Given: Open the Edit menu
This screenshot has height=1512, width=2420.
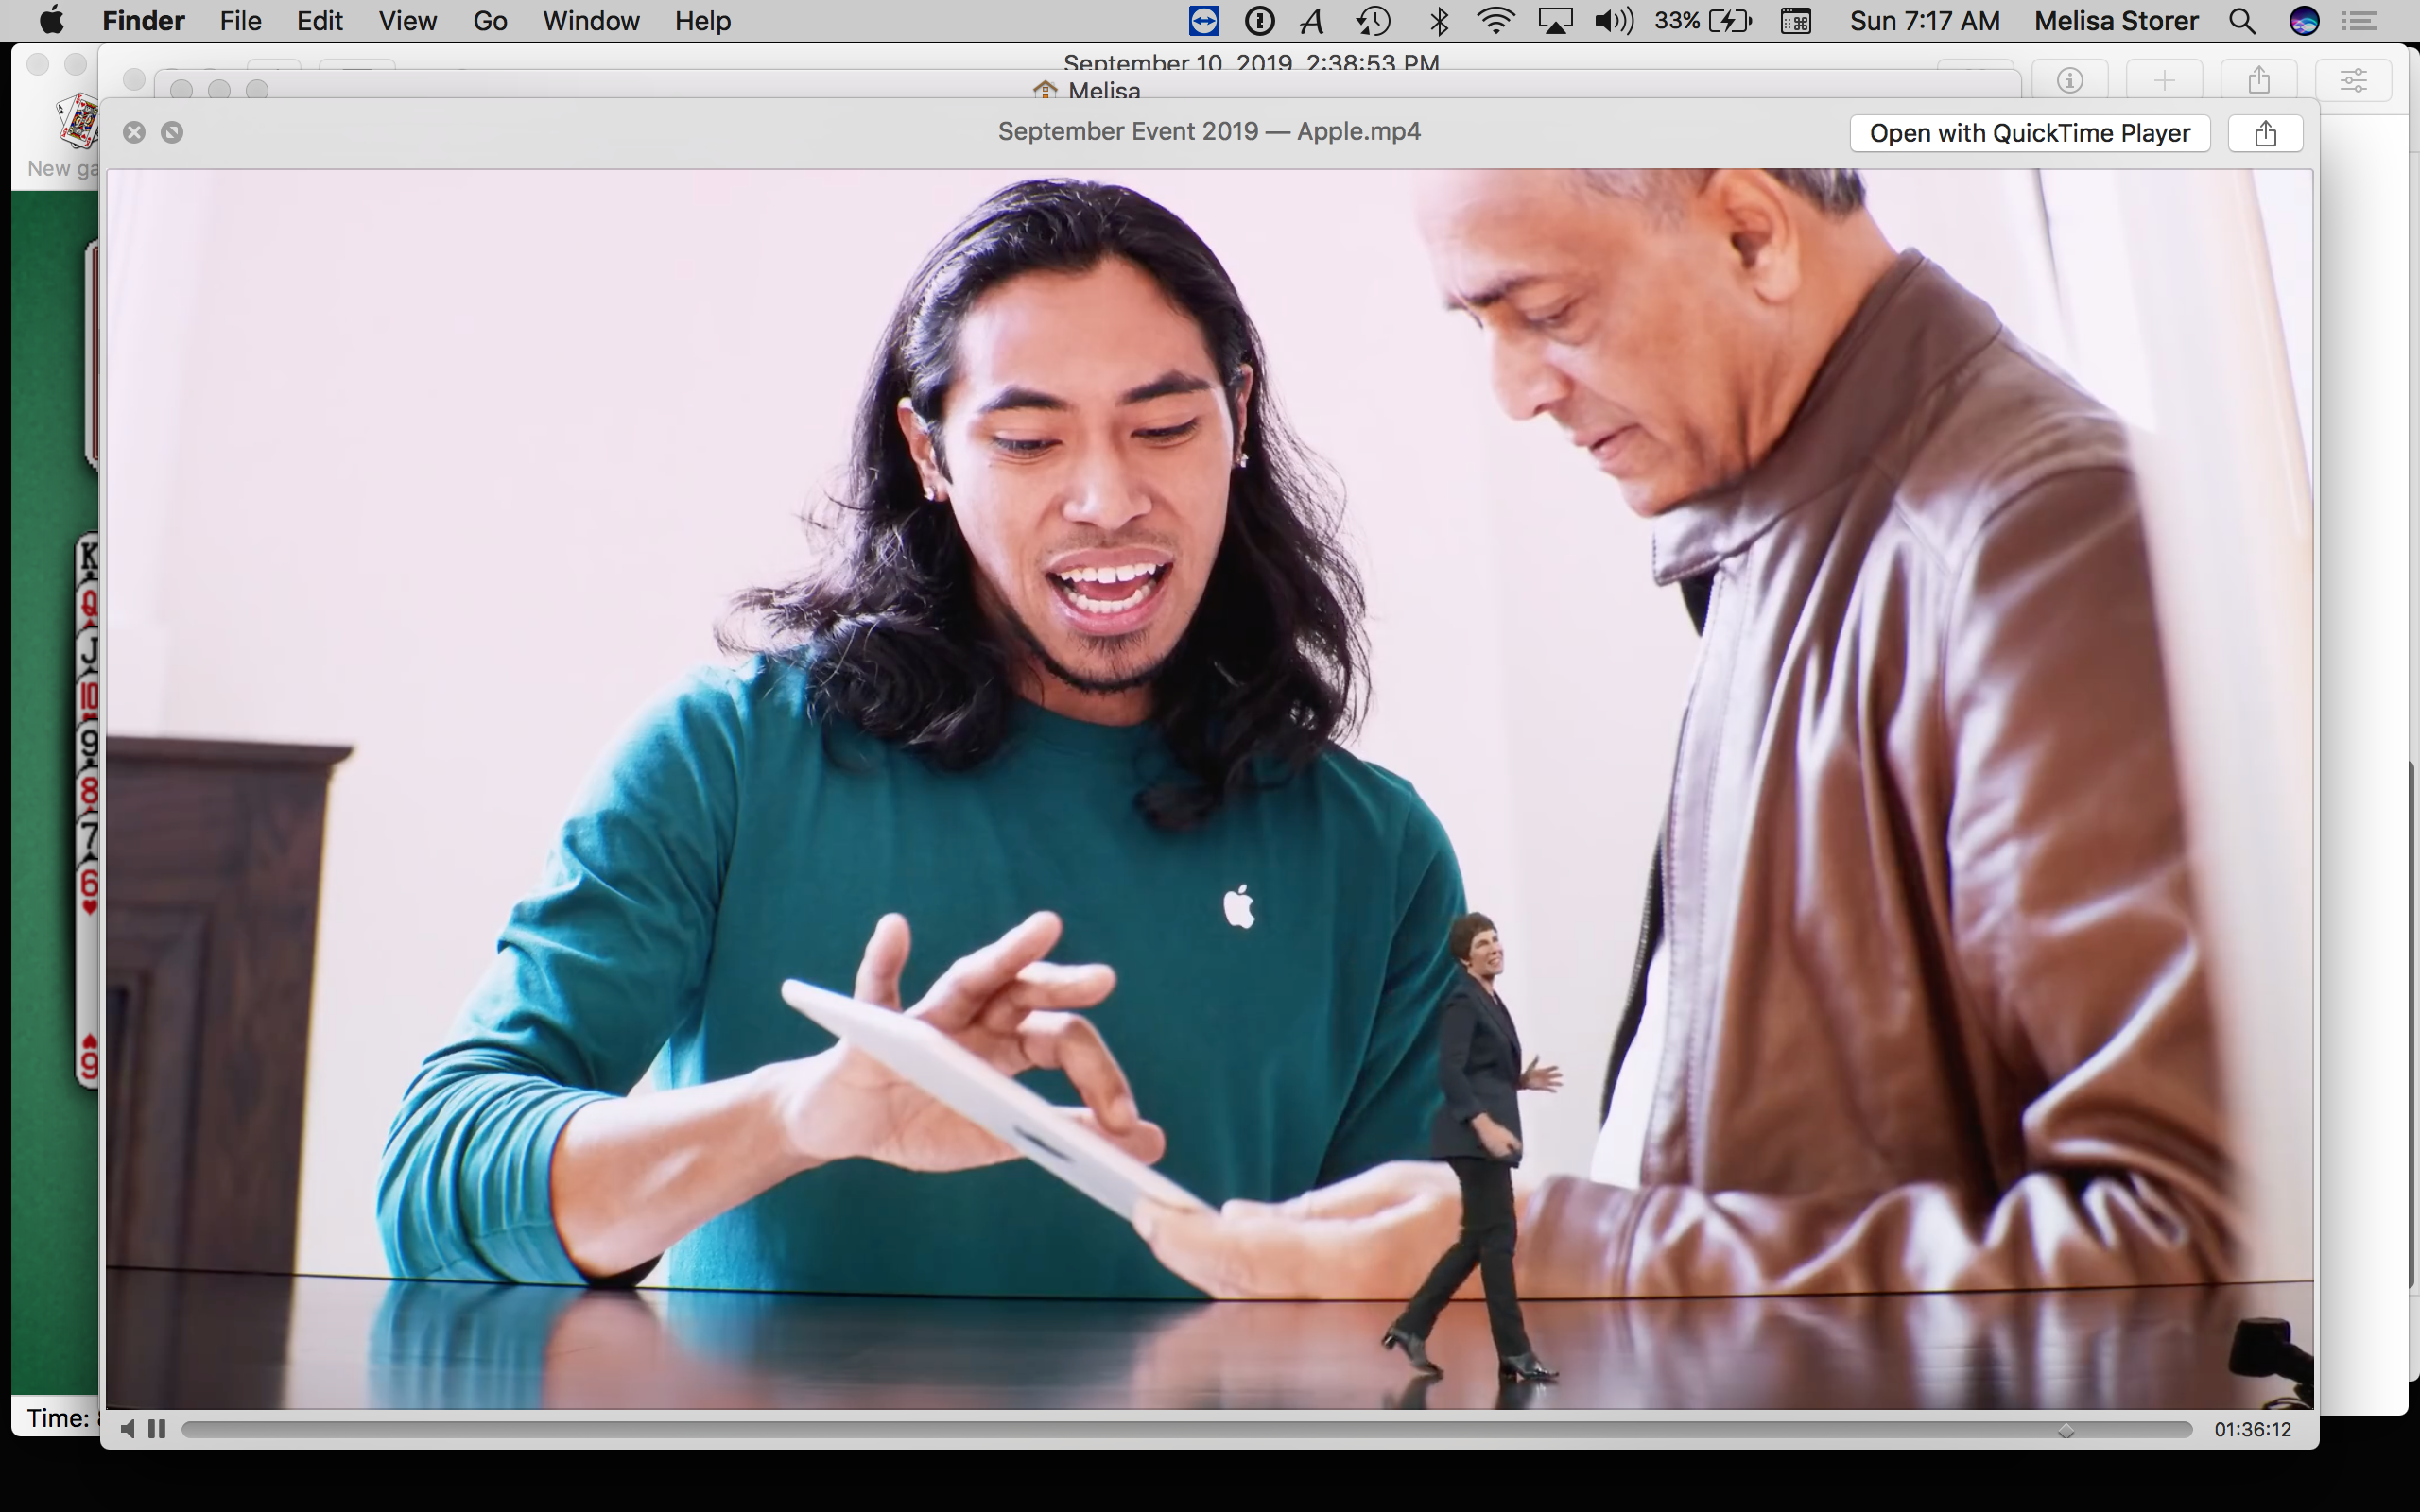Looking at the screenshot, I should [x=319, y=21].
